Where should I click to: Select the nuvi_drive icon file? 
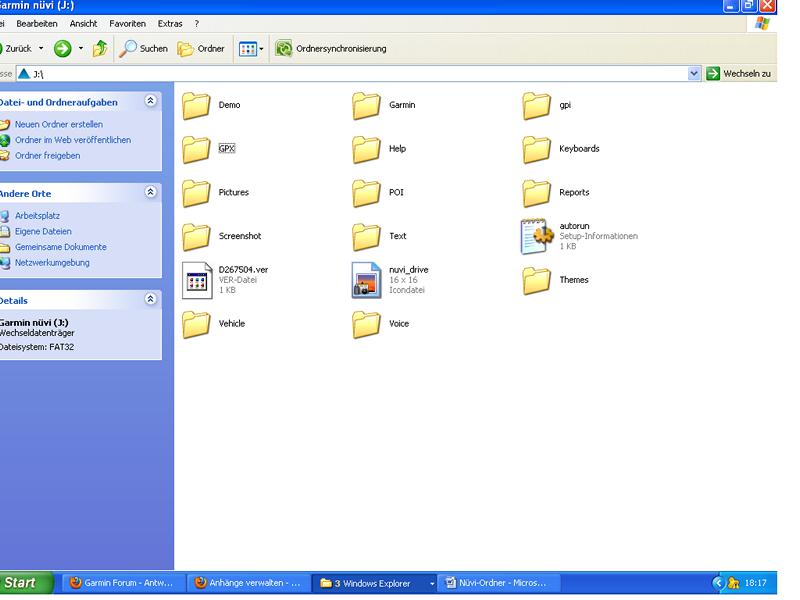[390, 280]
